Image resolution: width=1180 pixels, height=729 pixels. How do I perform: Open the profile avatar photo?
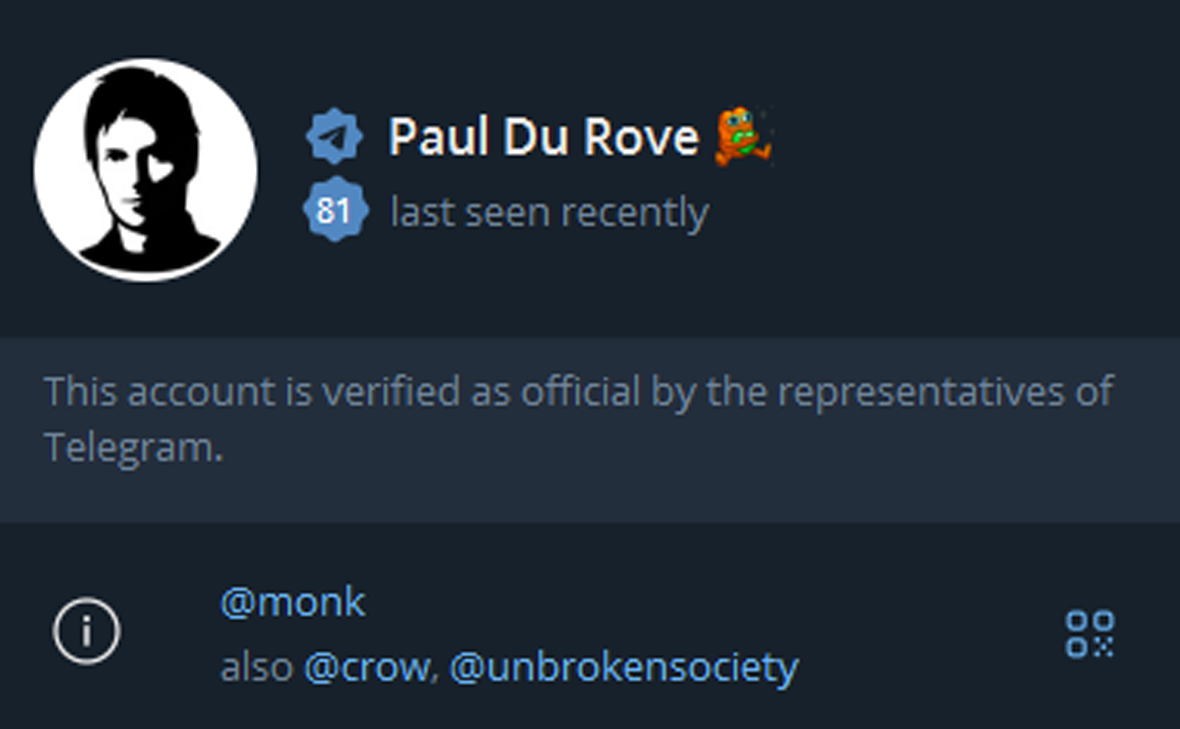click(145, 169)
